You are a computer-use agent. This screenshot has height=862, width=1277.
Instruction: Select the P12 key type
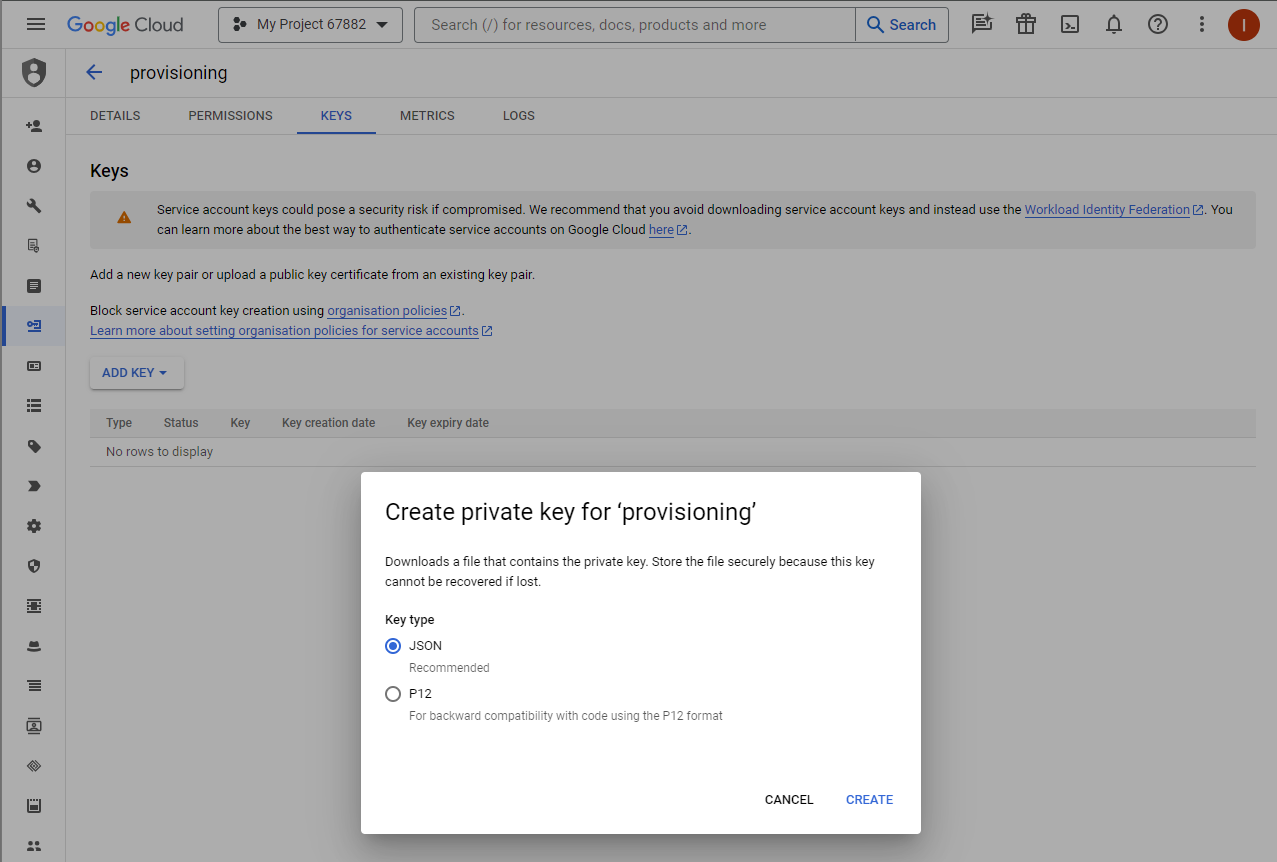(x=393, y=694)
